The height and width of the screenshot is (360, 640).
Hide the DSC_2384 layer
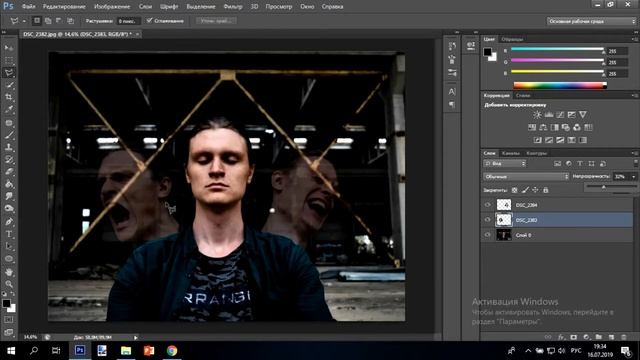[487, 205]
